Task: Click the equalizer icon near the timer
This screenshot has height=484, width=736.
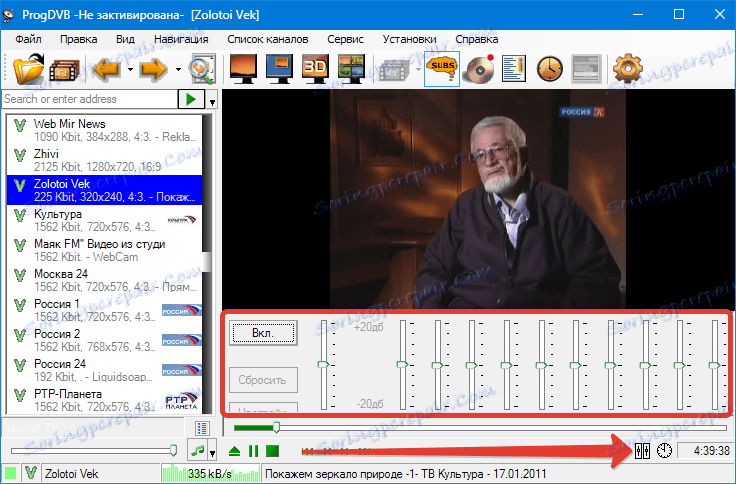Action: (643, 451)
